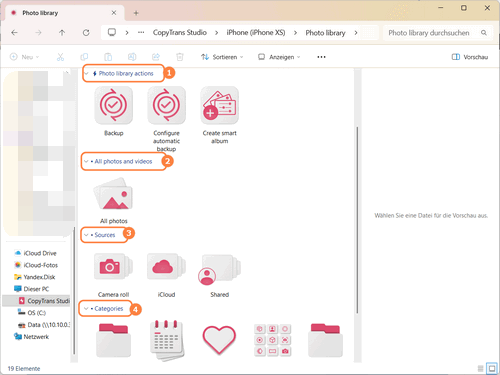This screenshot has width=500, height=375.
Task: Select iCloud-Fotos in sidebar
Action: [x=36, y=265]
